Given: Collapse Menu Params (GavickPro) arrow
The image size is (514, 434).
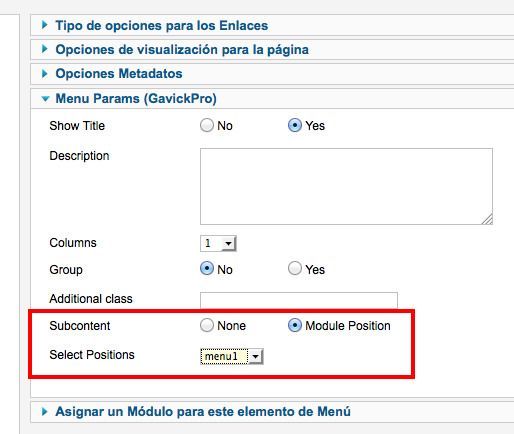Looking at the screenshot, I should [45, 99].
